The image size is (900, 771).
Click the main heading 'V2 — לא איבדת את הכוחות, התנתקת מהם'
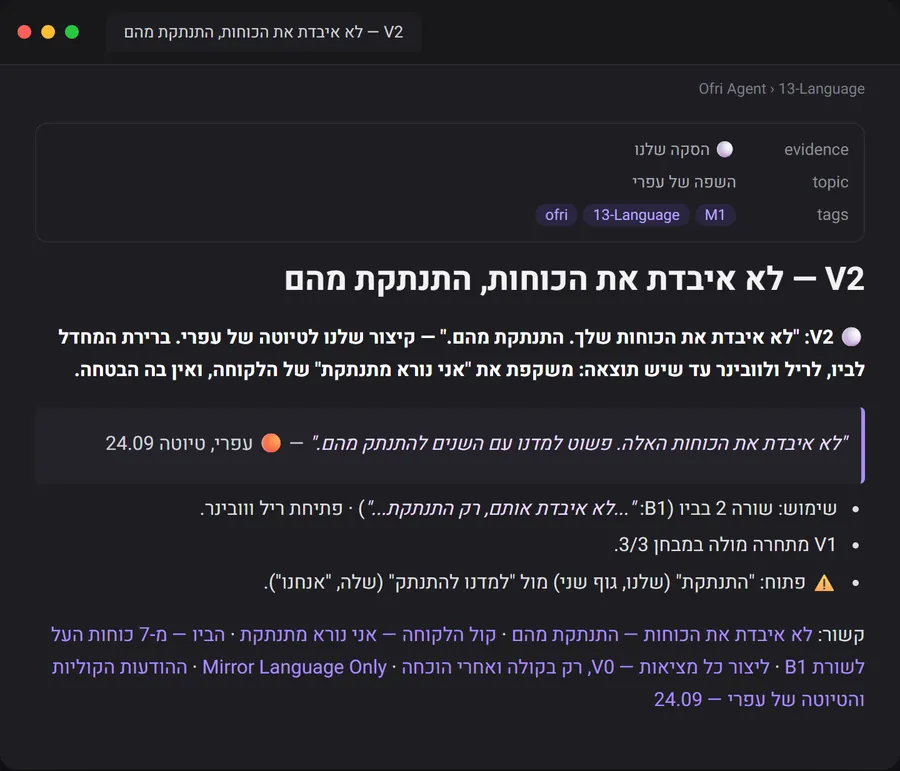575,279
